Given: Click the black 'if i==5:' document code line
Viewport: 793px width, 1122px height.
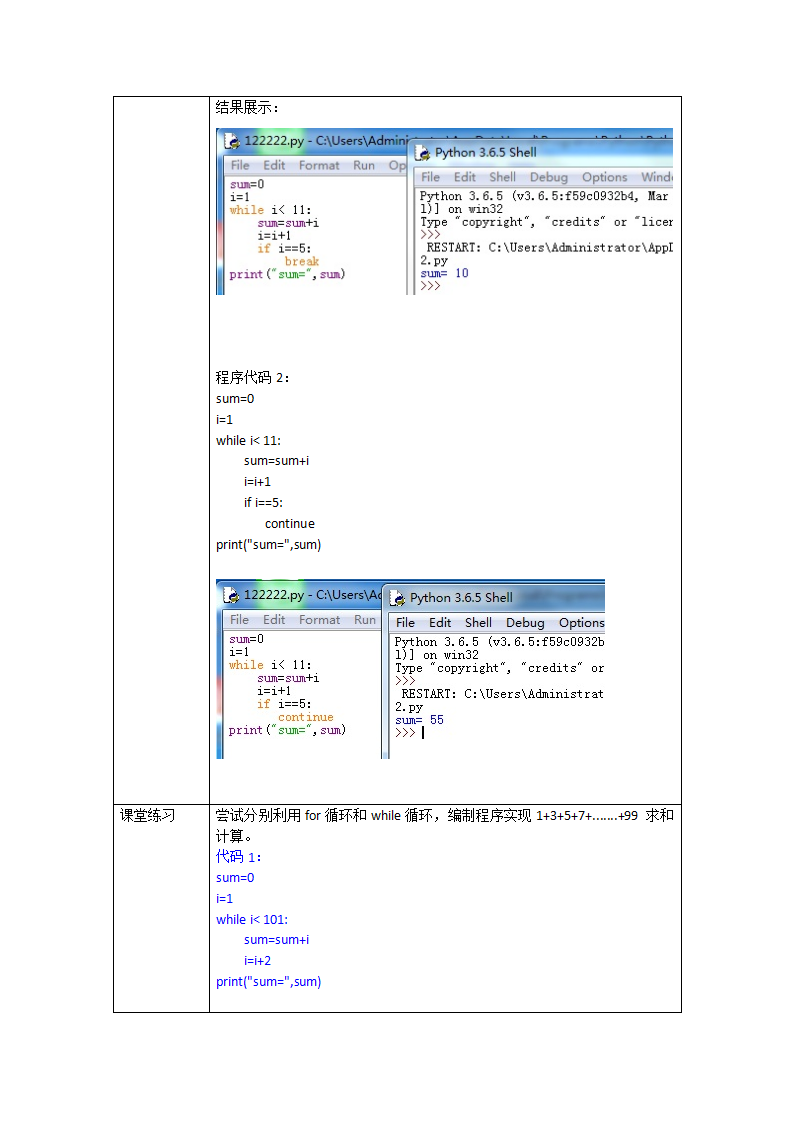Looking at the screenshot, I should click(263, 503).
